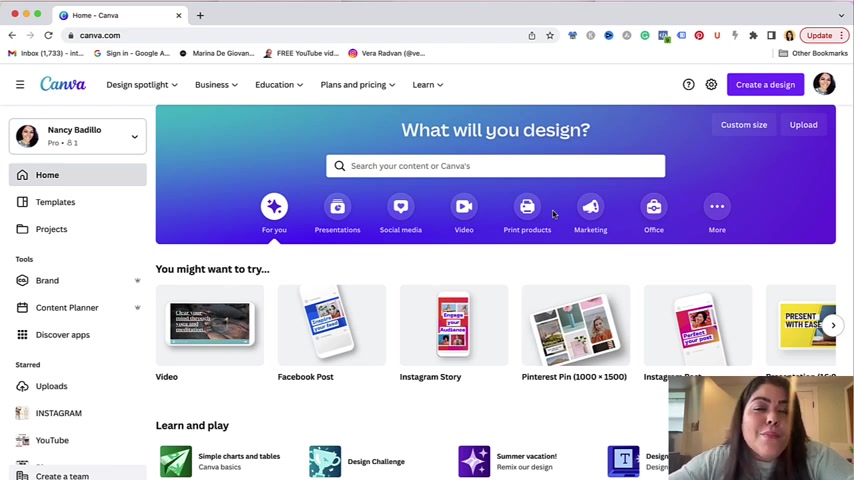Open Content Planner in sidebar
The image size is (854, 480).
click(x=77, y=307)
